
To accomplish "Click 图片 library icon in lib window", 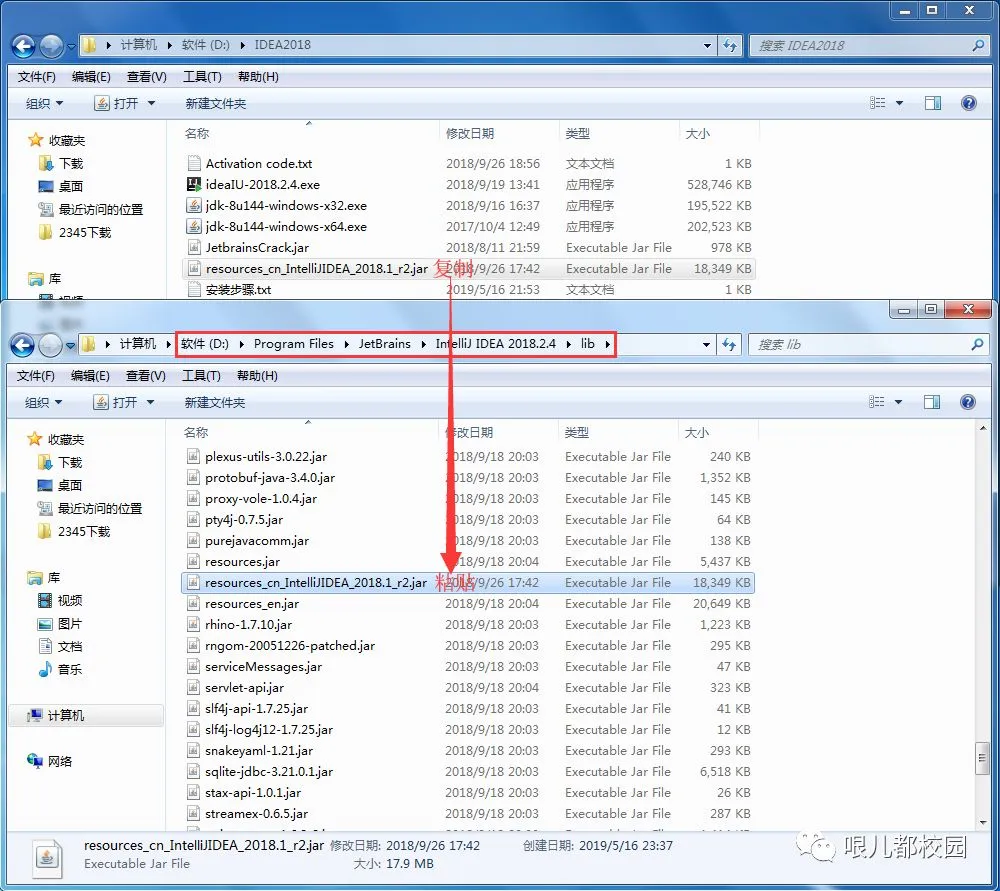I will click(x=45, y=624).
